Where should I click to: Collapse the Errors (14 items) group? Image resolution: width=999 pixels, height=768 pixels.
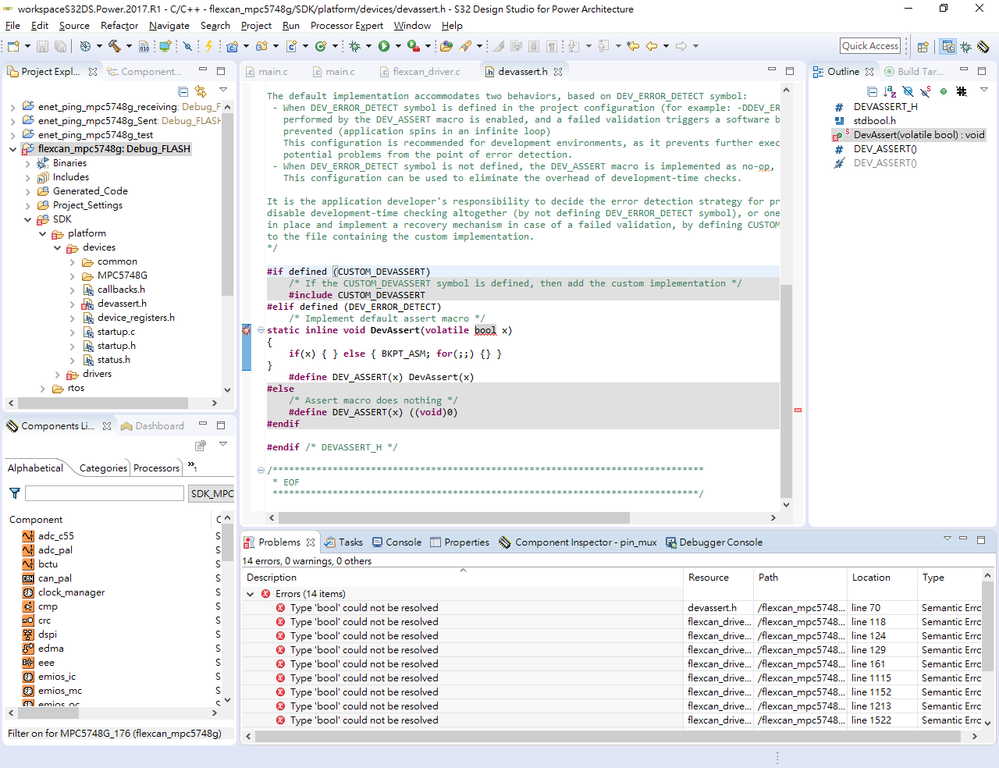[250, 594]
